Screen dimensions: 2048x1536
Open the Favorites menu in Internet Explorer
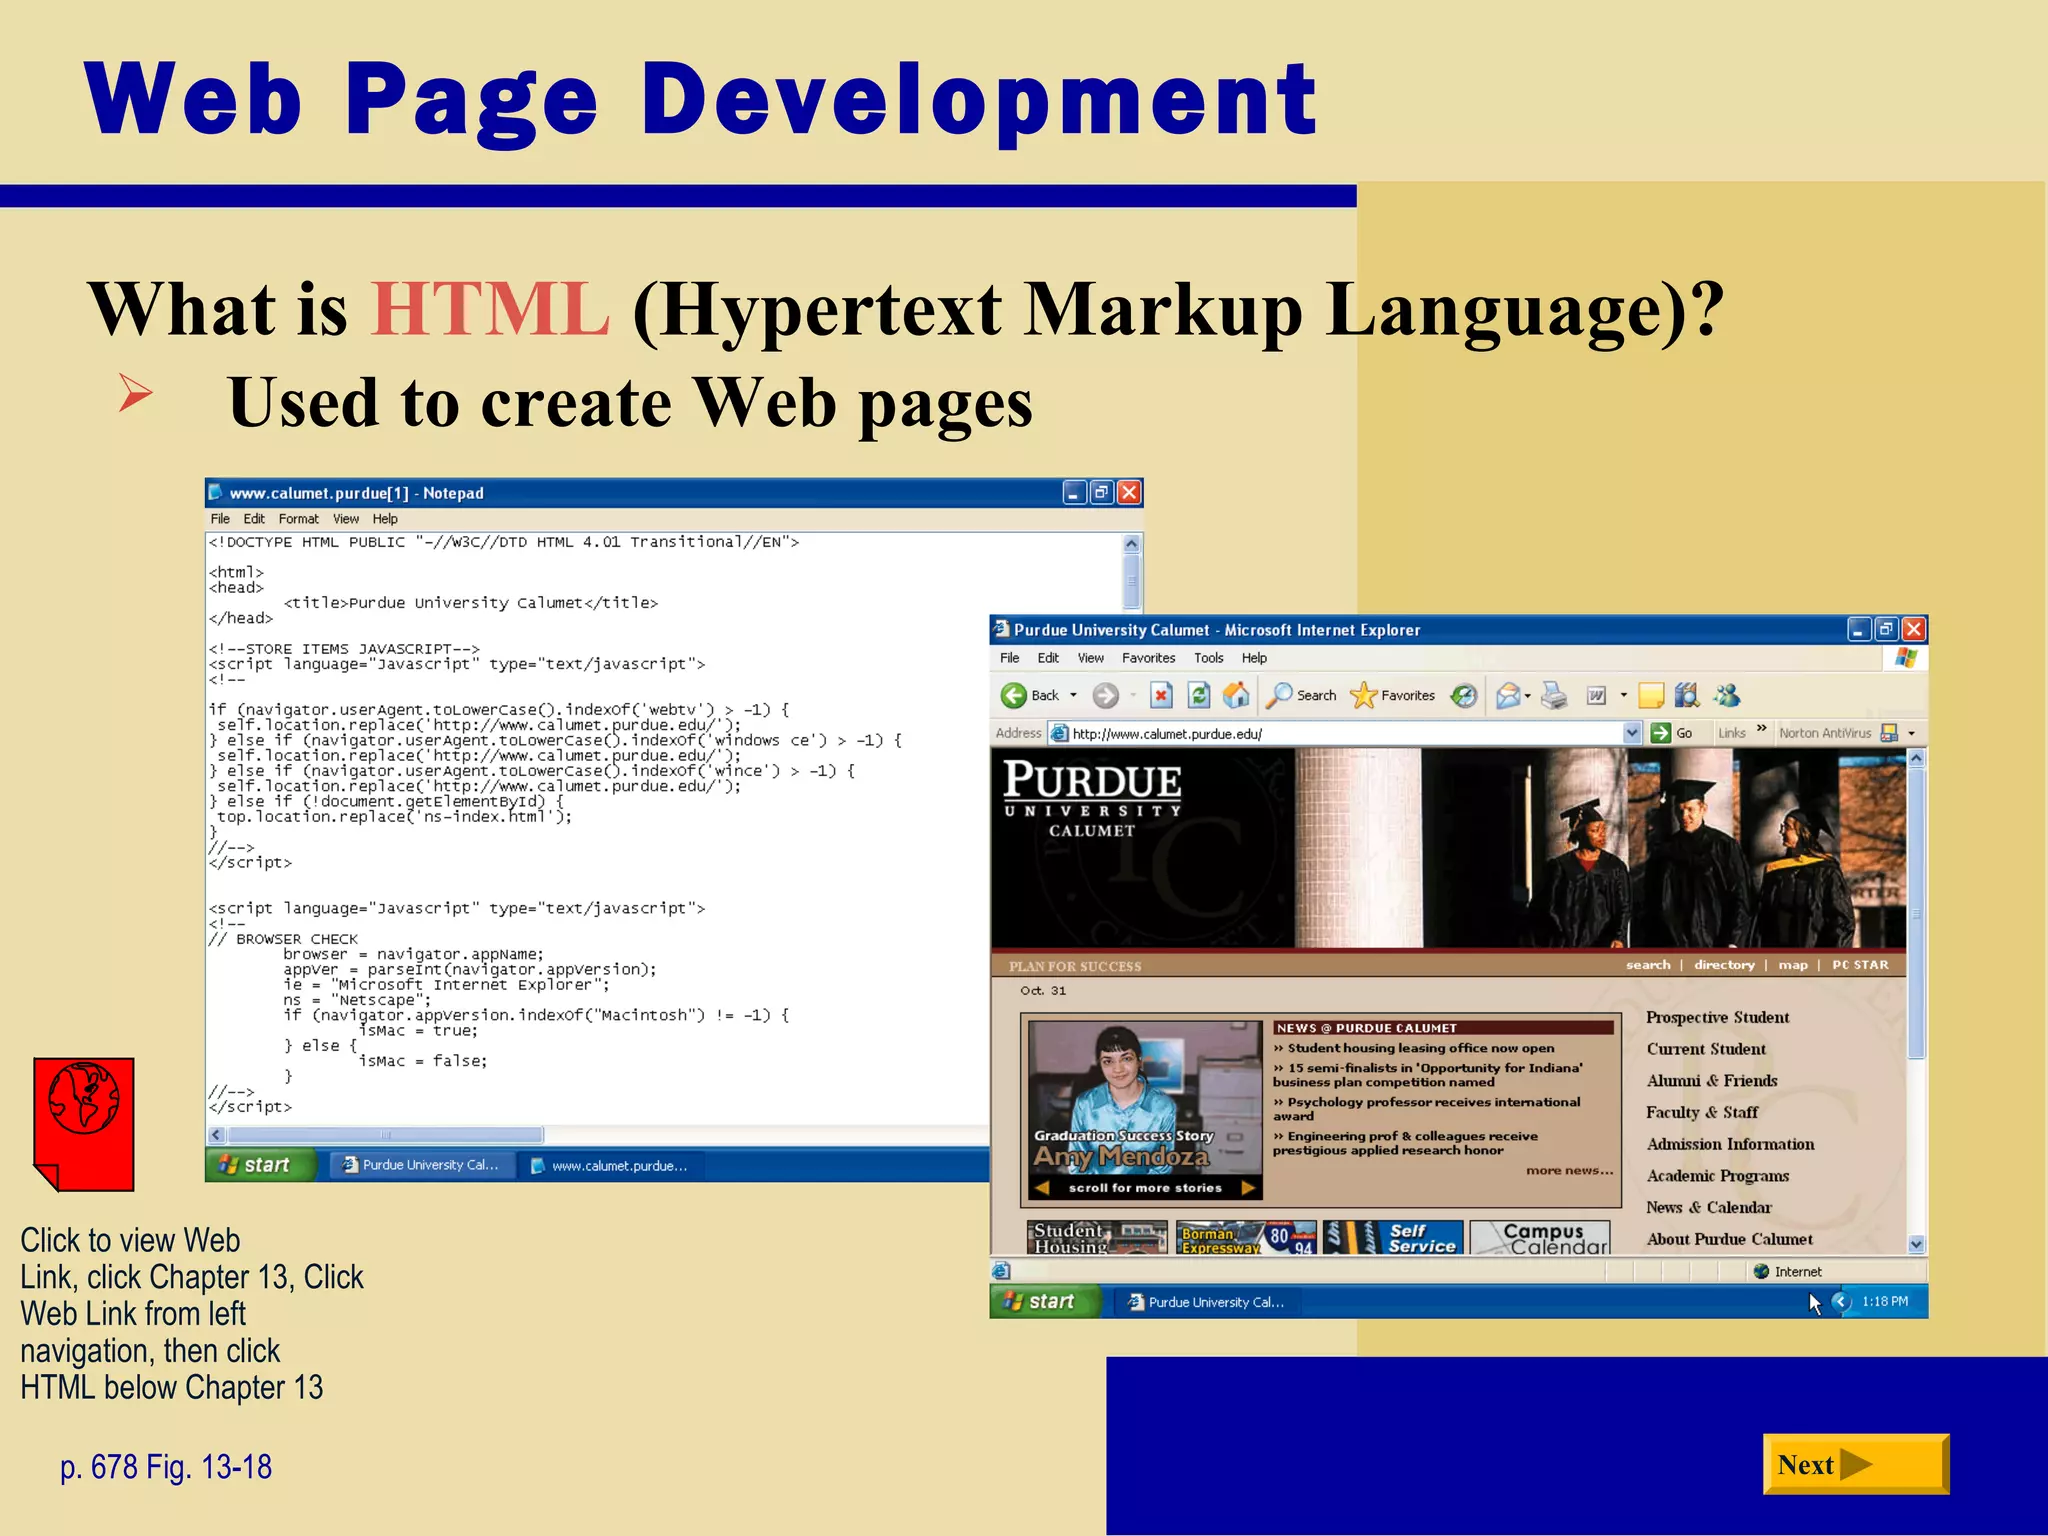[1148, 658]
